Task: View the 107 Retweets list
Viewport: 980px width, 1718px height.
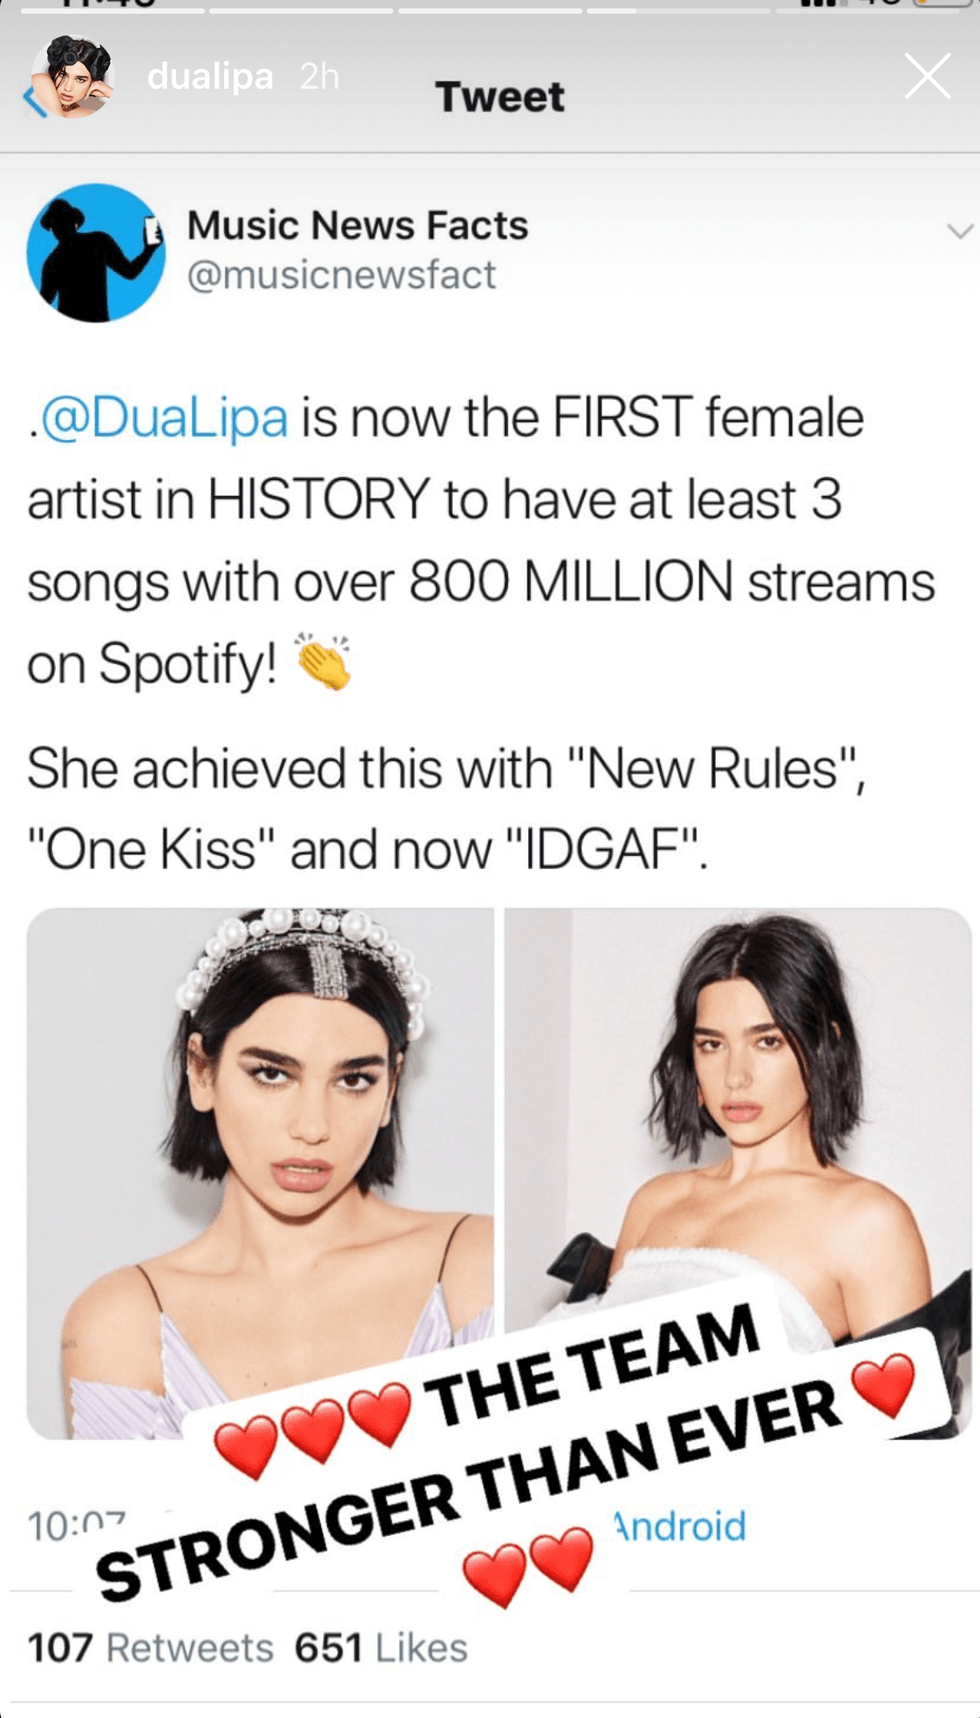Action: (150, 1648)
